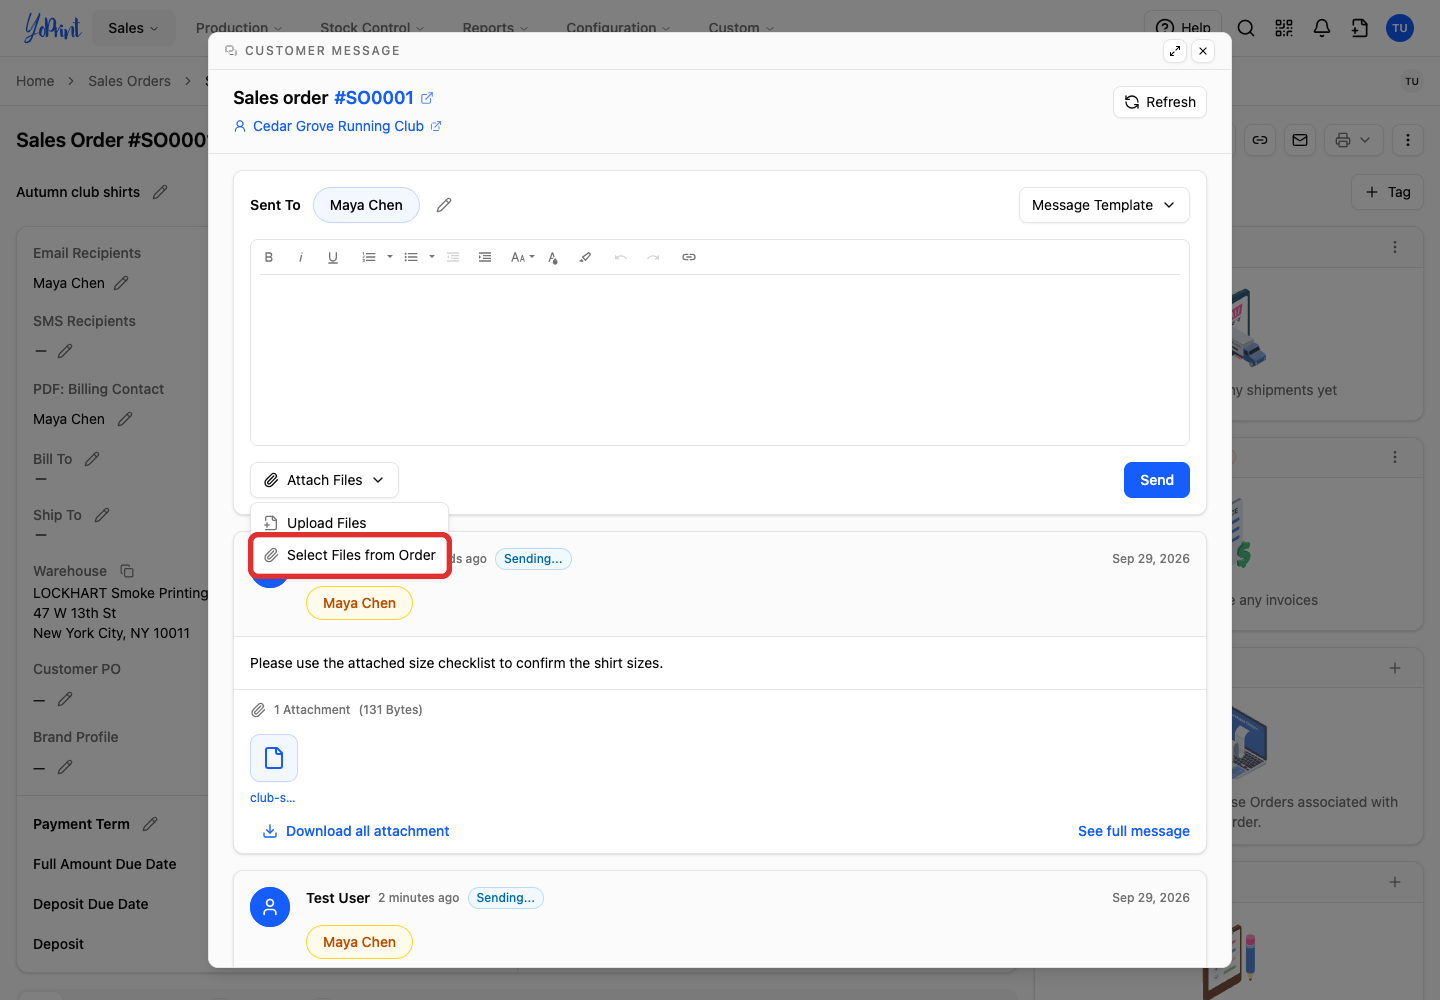
Task: Apply italic formatting in message editor
Action: click(x=301, y=257)
